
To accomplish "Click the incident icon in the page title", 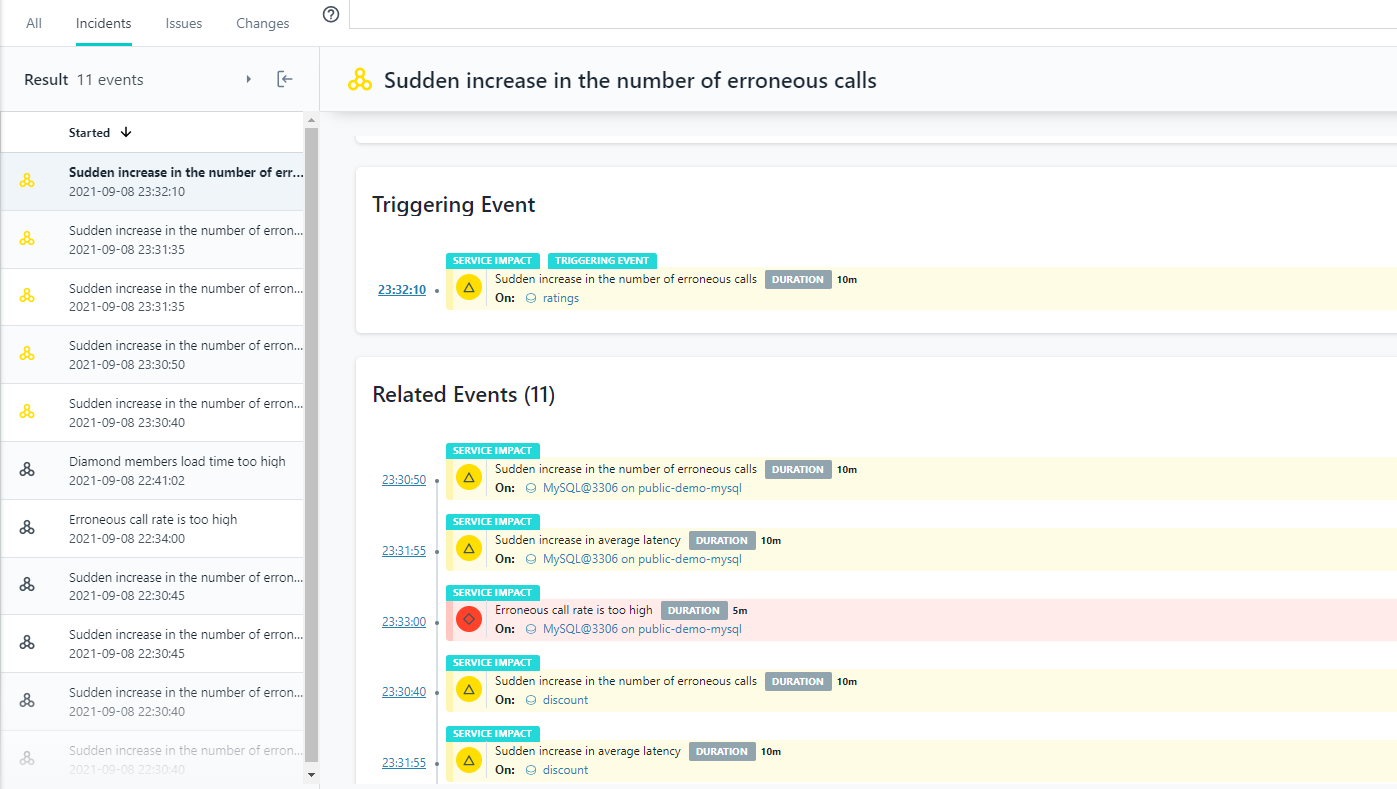I will click(360, 80).
